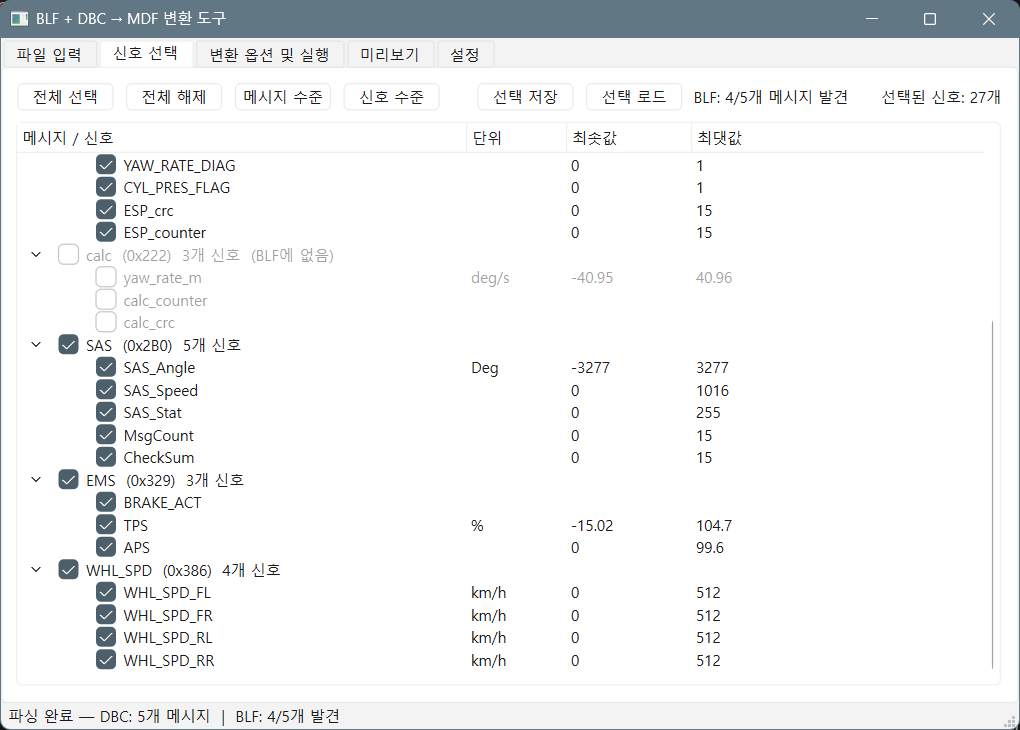This screenshot has height=730, width=1020.
Task: Click the 선택된 신호: 27개 label
Action: click(941, 97)
